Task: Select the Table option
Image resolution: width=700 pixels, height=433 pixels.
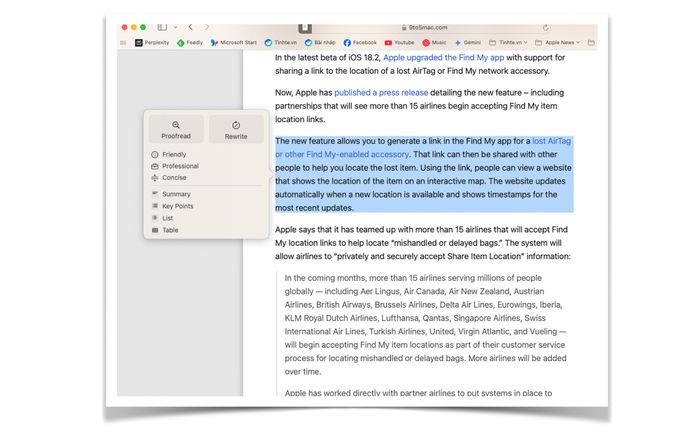Action: (170, 230)
